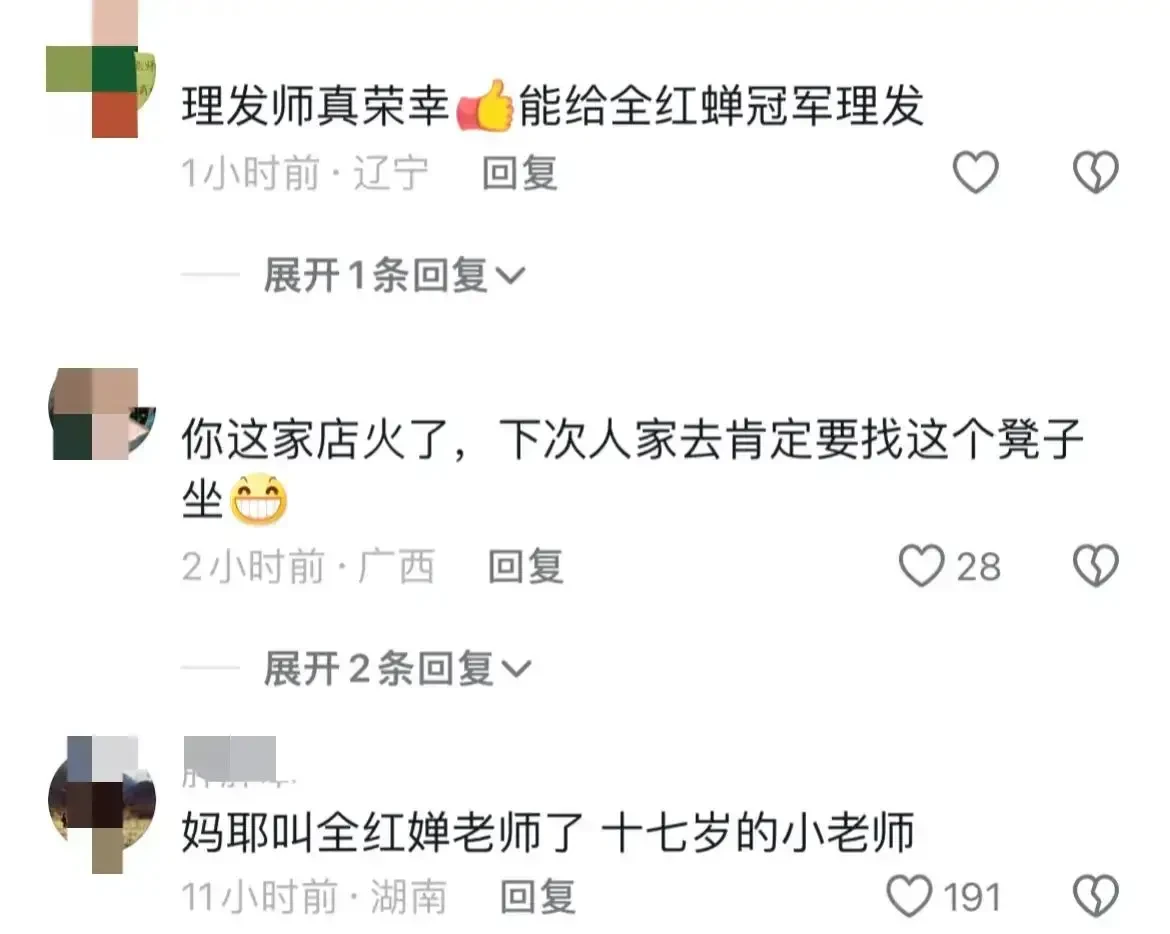Screen dimensions: 1170x934
Task: Expand 展开1条回复 replies
Action: point(394,275)
